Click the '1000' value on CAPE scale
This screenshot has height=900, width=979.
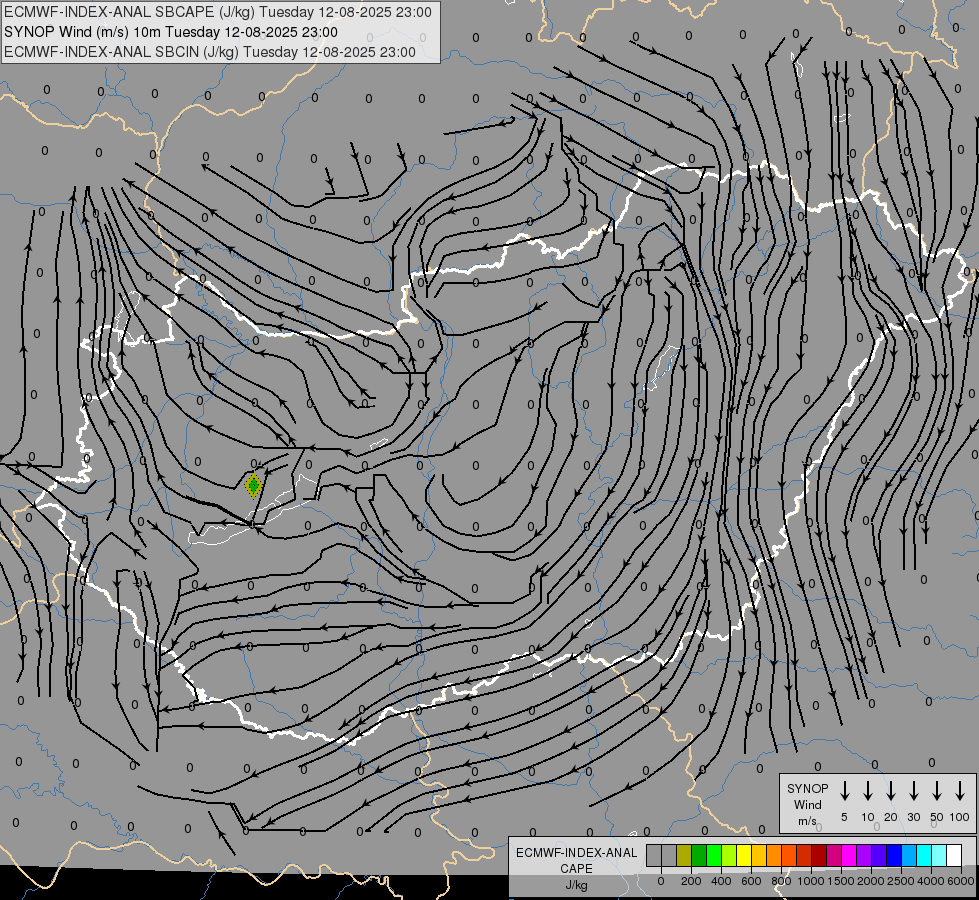pos(811,881)
